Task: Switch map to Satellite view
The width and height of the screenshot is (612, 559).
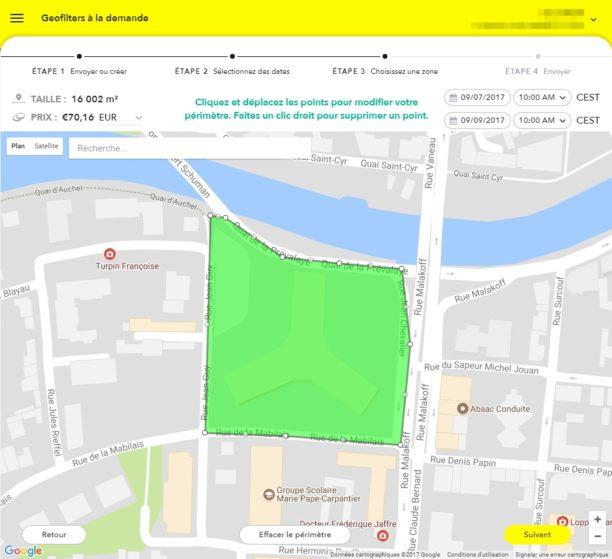Action: click(x=46, y=146)
